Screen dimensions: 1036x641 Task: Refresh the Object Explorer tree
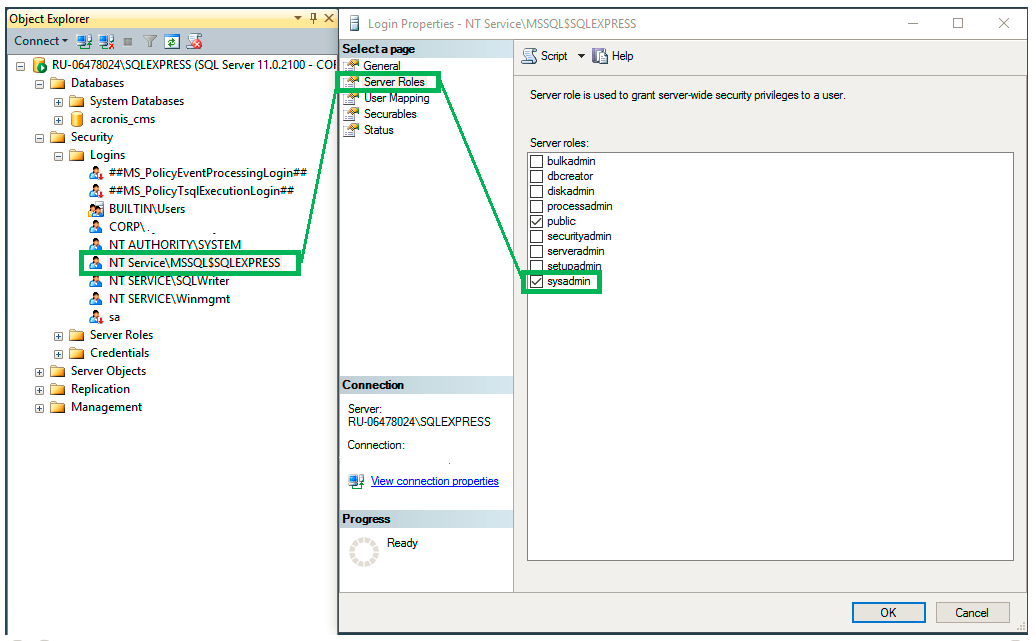[172, 41]
